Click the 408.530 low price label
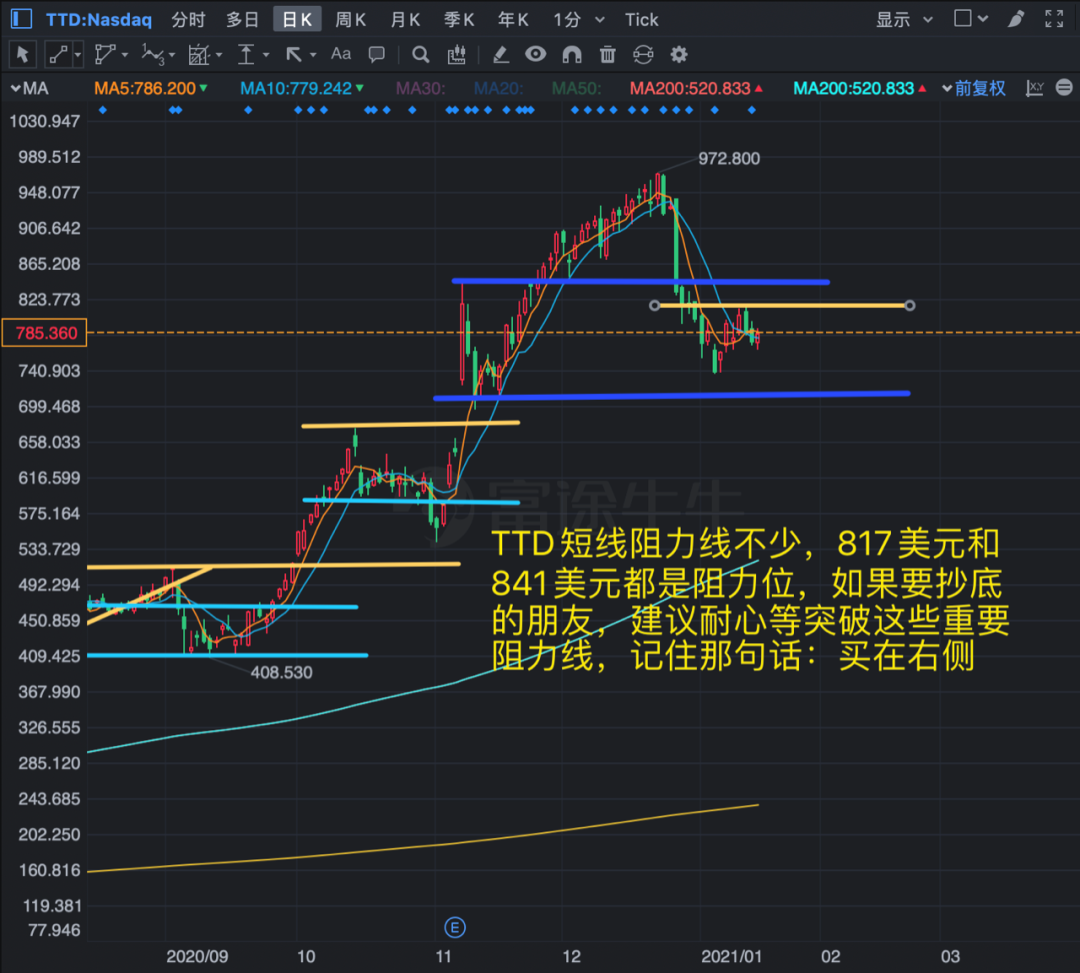The height and width of the screenshot is (973, 1080). (281, 672)
